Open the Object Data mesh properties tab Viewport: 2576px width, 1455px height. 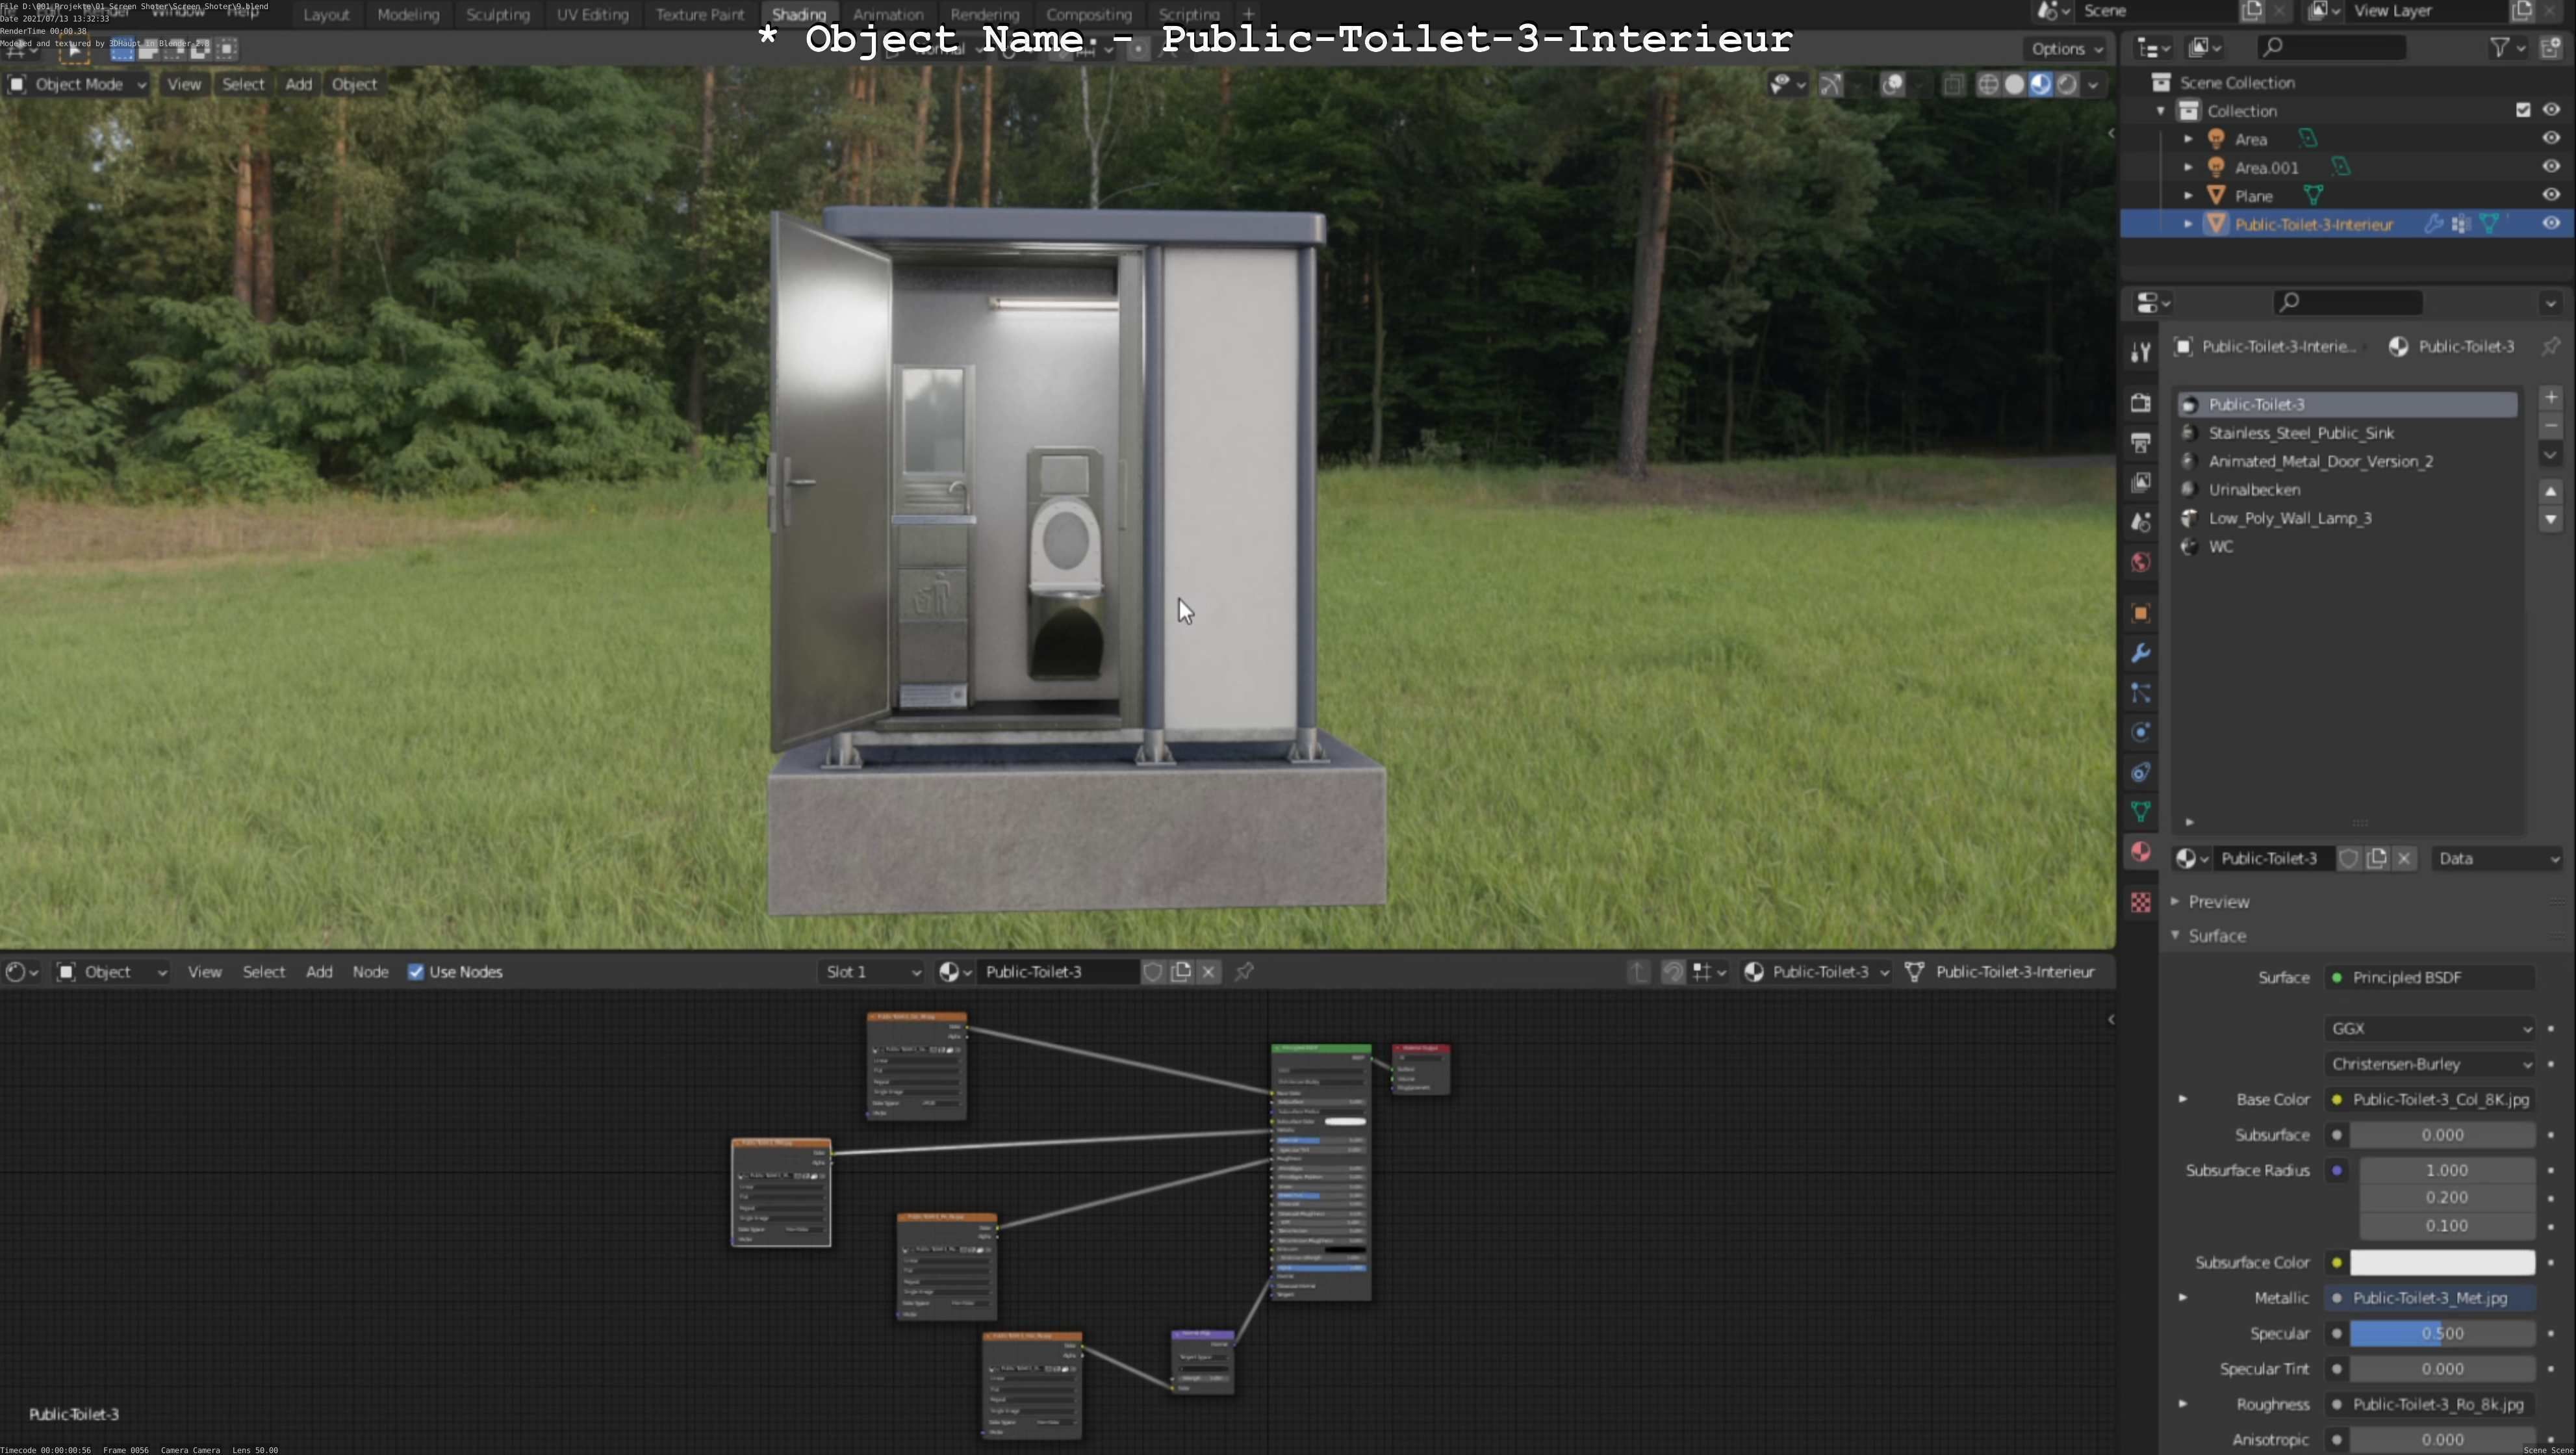2140,811
